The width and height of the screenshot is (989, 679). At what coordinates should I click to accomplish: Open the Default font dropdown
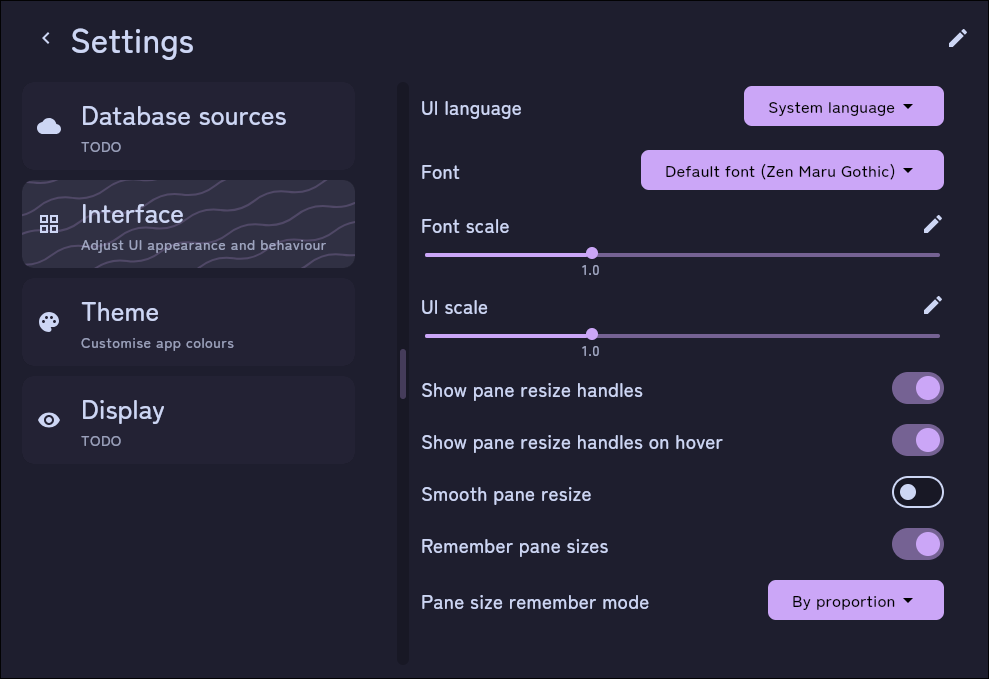pos(792,170)
